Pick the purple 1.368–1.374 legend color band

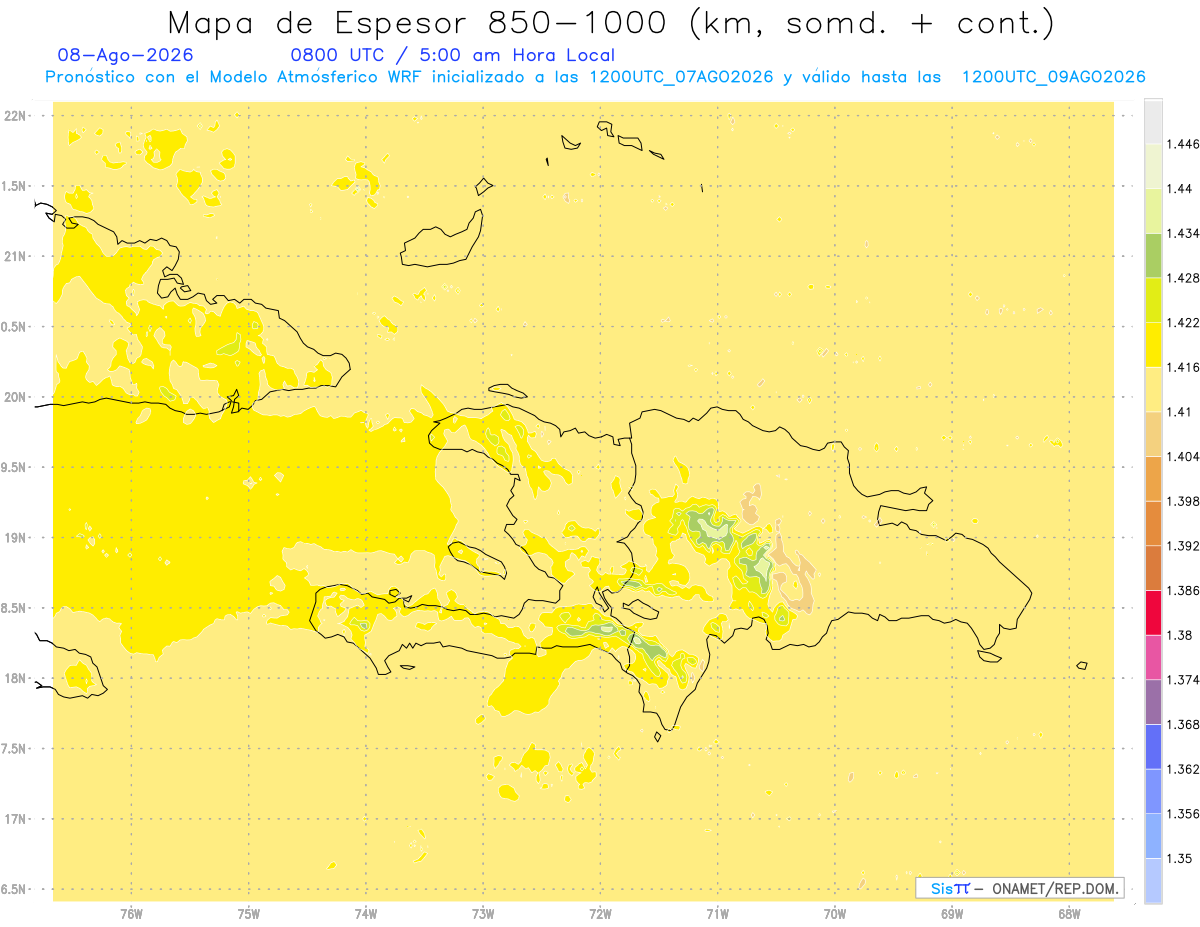click(1153, 702)
